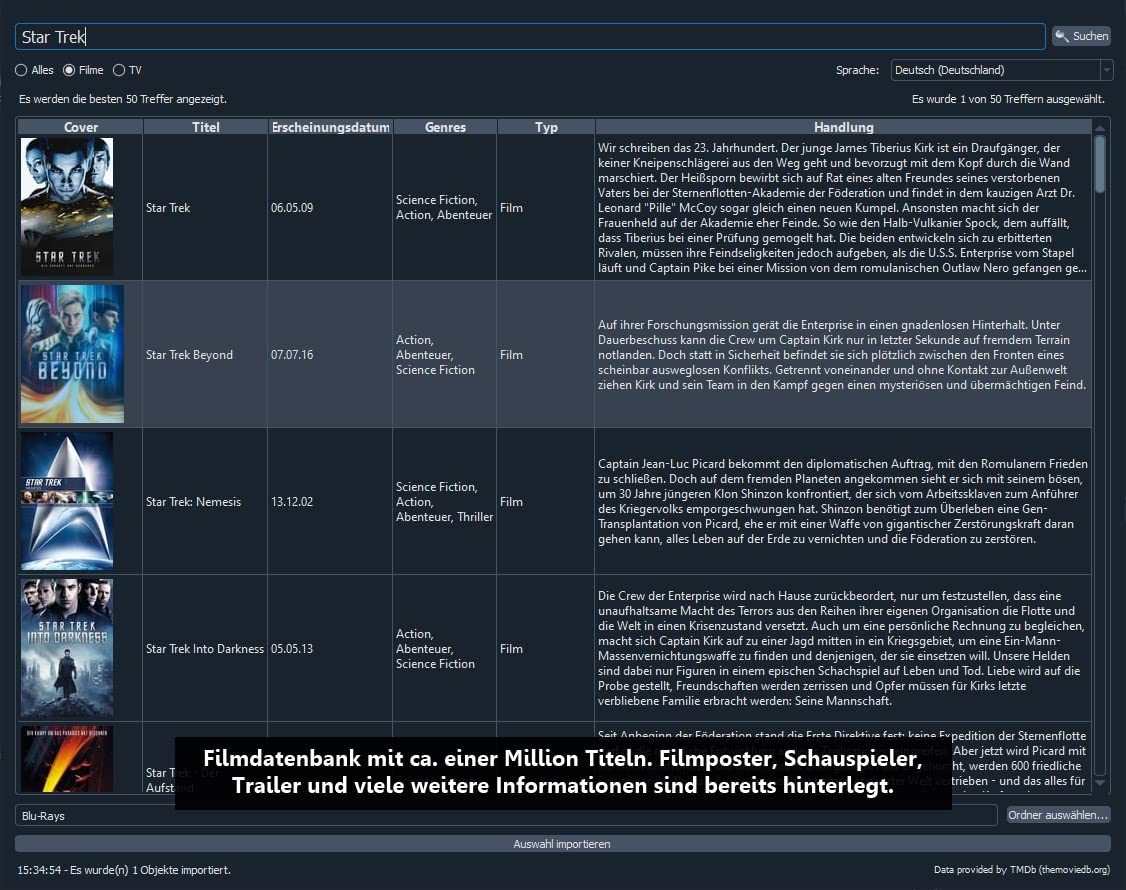Click the Blu-Rays folder path field
Screen dimensions: 1126x890
coord(506,815)
